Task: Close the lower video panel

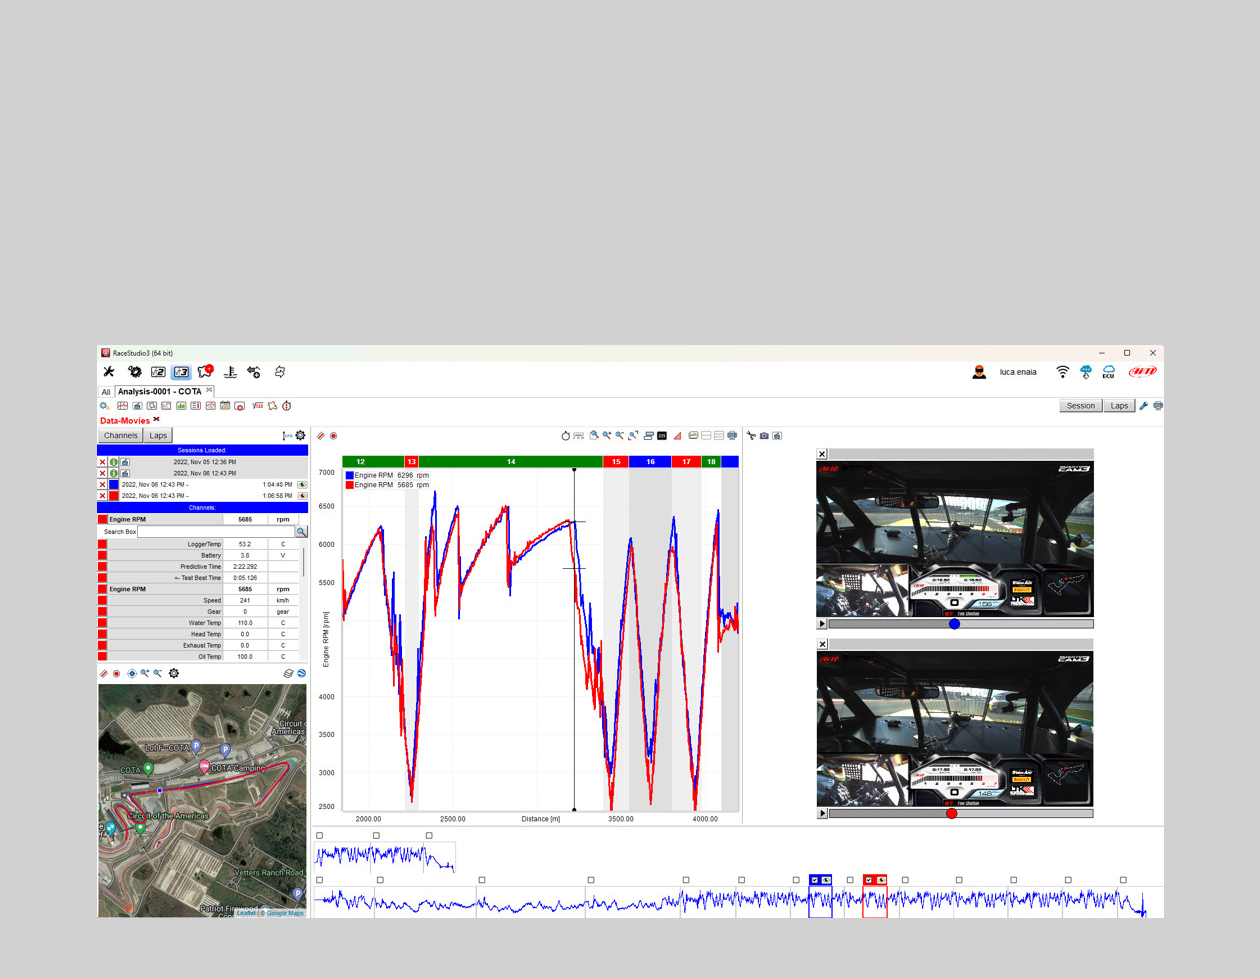Action: tap(822, 644)
